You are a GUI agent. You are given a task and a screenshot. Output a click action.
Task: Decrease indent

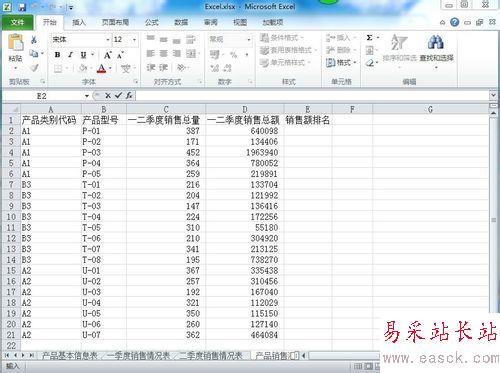151,68
